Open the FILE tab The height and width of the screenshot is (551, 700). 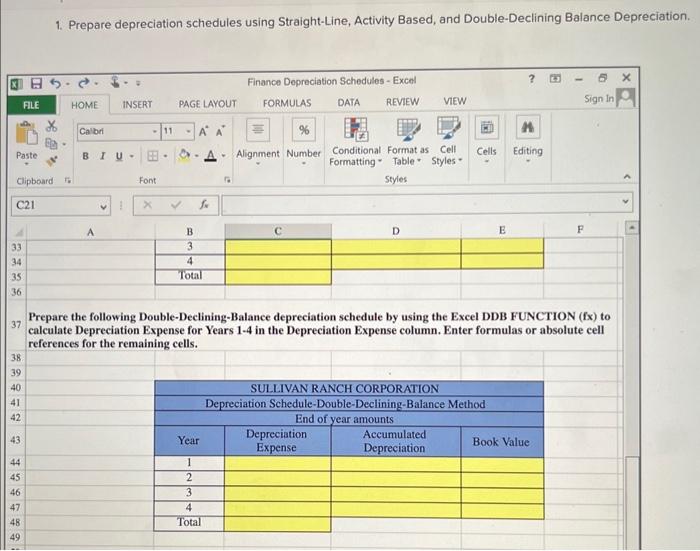pos(31,105)
